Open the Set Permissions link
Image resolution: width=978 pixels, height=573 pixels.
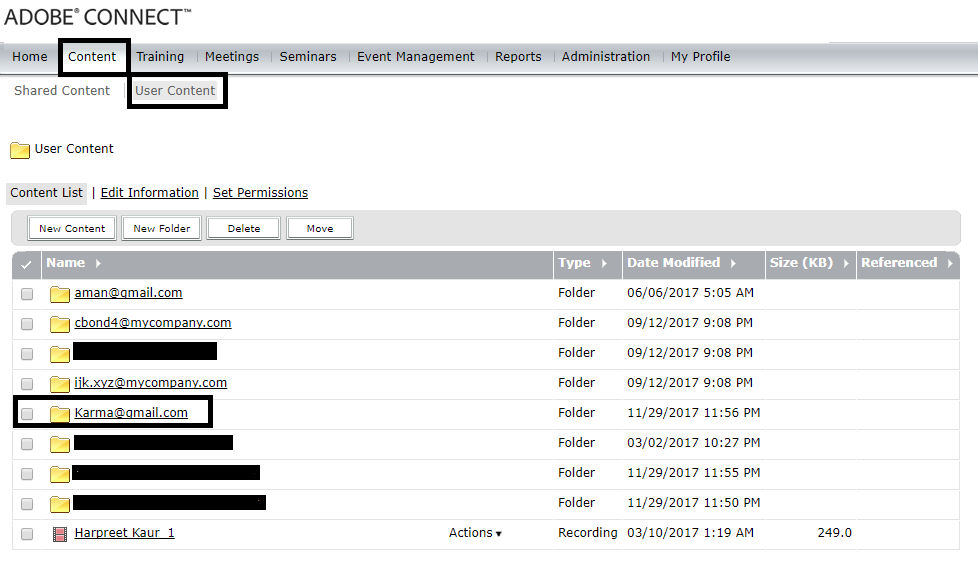tap(260, 193)
